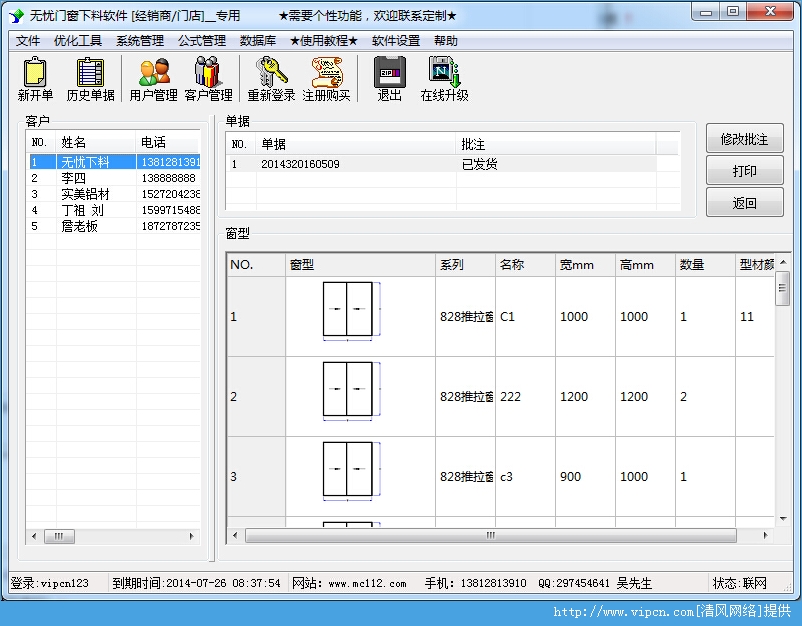Viewport: 802px width, 626px height.
Task: Click the 电话 column header in customer list
Action: pos(168,142)
